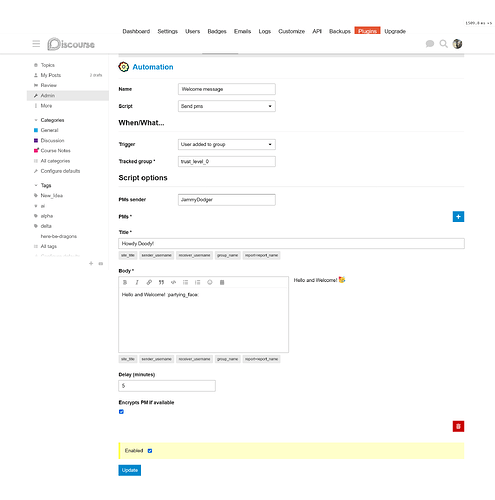Open the Discussion category purple swatch
The image size is (495, 500).
[x=36, y=141]
